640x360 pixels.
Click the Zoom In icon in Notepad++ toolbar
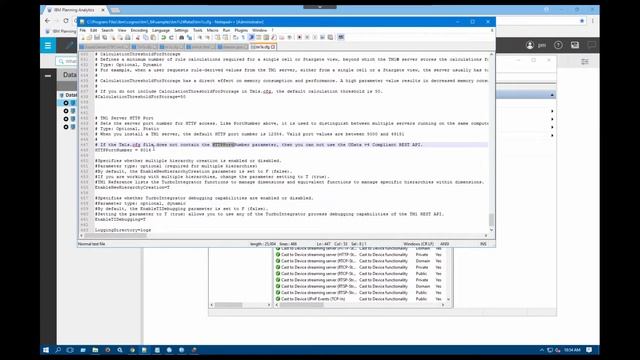(x=200, y=37)
